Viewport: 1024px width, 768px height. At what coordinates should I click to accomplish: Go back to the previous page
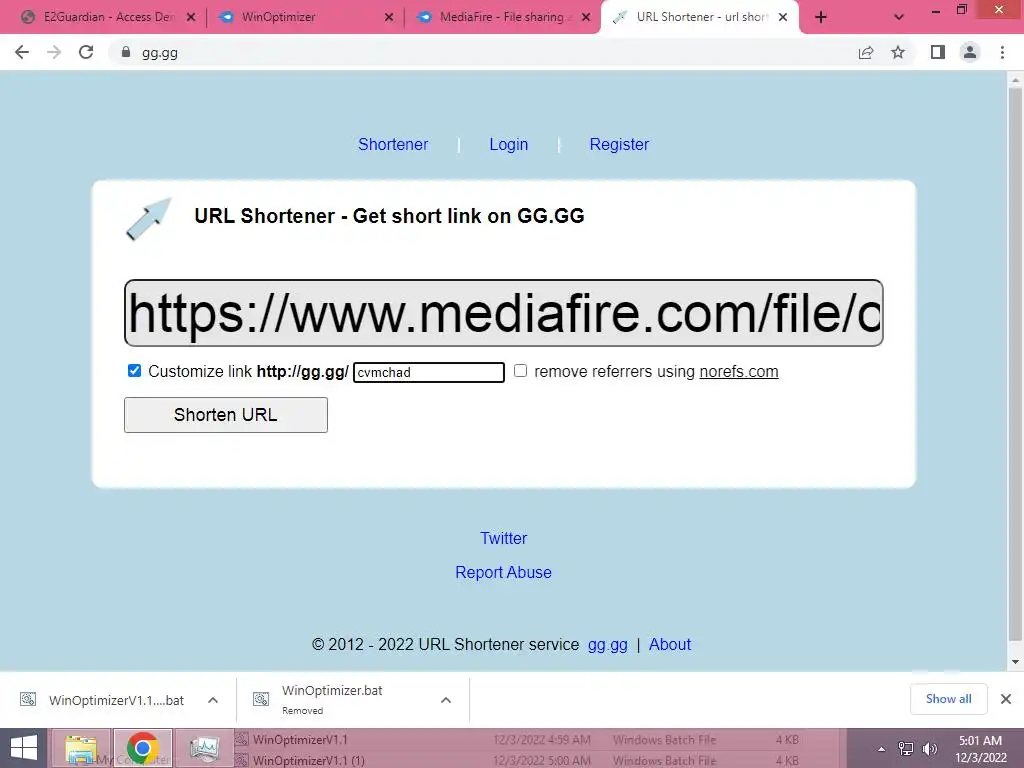click(x=22, y=52)
